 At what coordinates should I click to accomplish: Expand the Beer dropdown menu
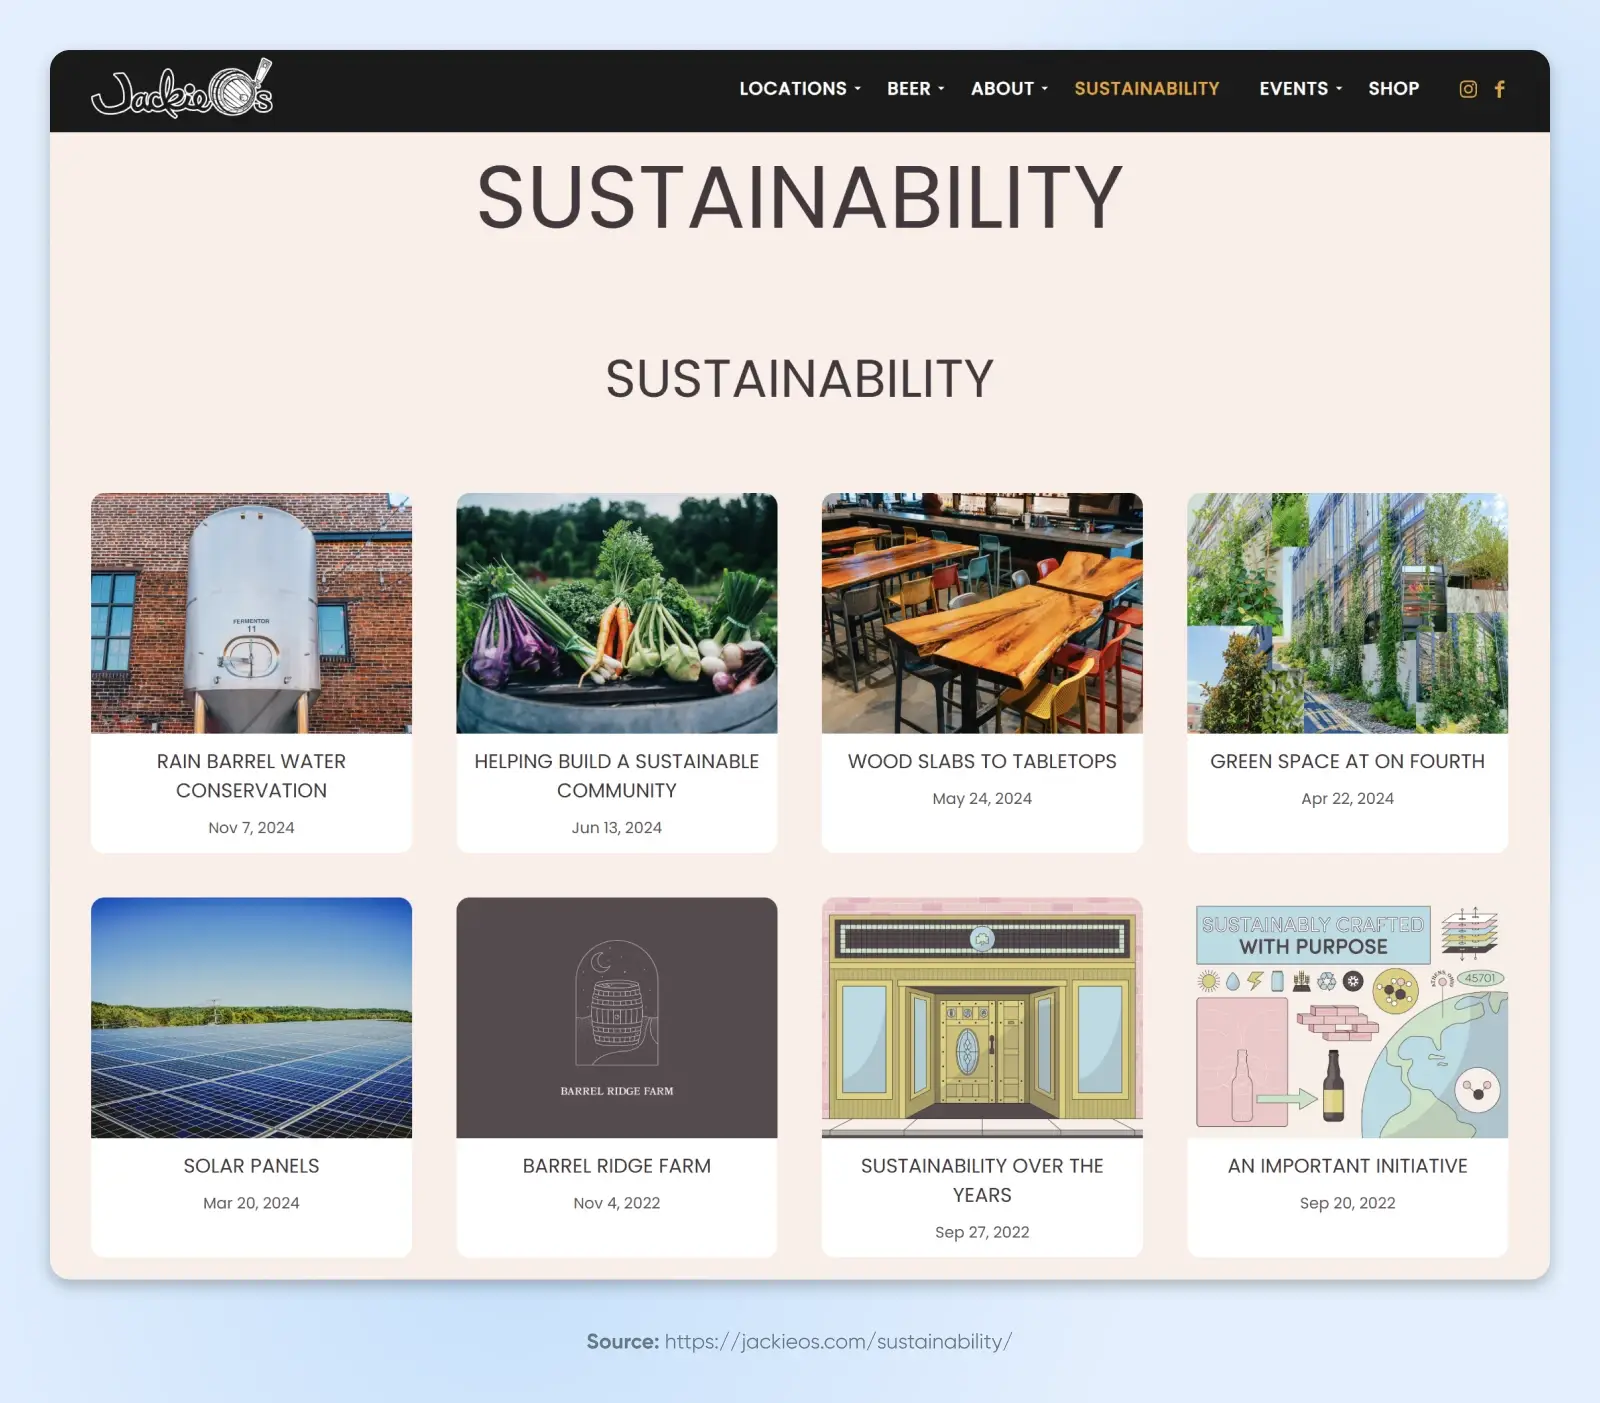point(915,89)
